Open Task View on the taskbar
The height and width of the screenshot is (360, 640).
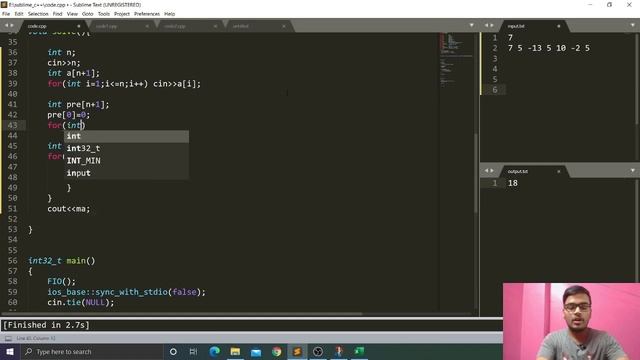point(193,352)
